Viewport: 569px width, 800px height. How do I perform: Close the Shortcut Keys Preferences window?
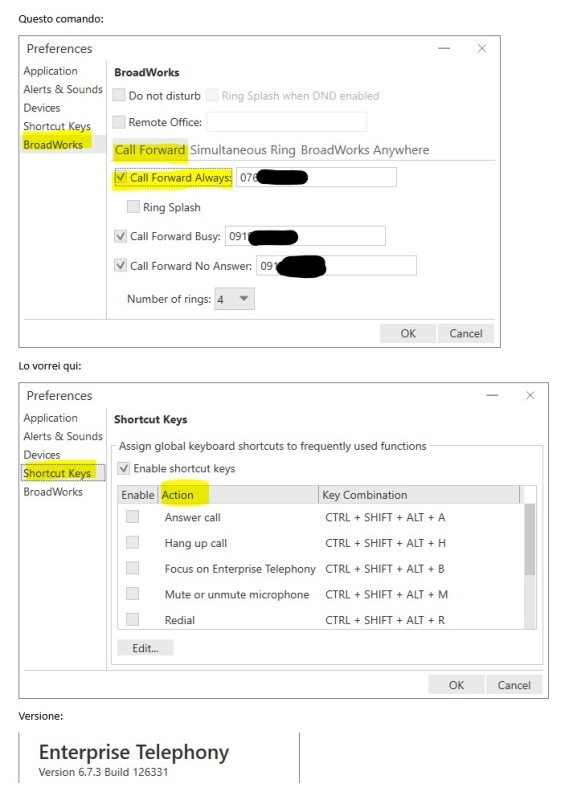530,395
